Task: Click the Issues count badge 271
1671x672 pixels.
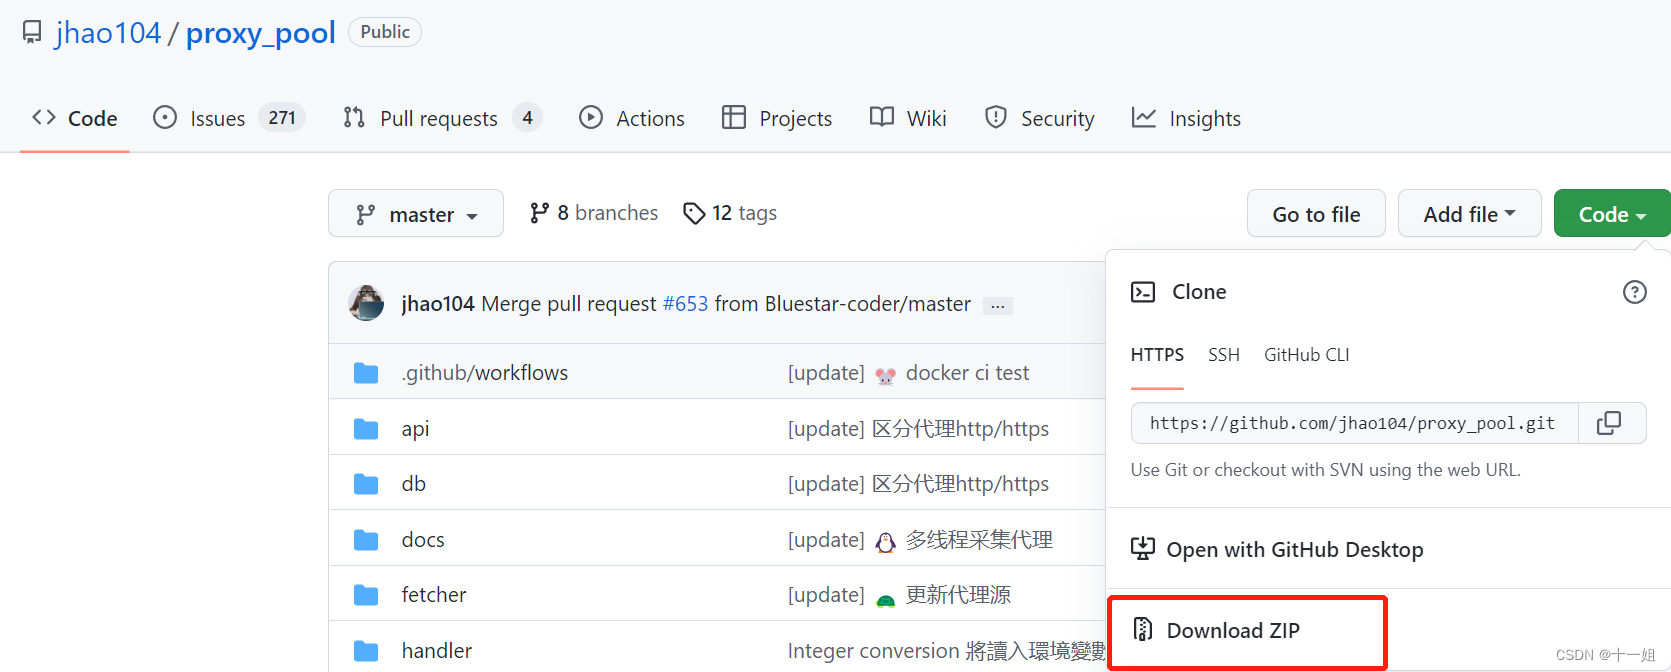Action: [282, 118]
